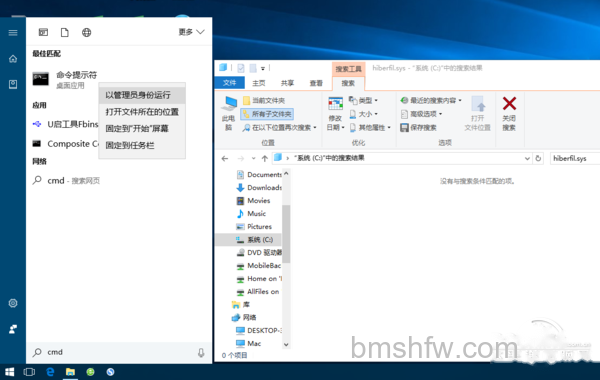
Task: Open the Notebook icon in search sidebar
Action: [13, 84]
